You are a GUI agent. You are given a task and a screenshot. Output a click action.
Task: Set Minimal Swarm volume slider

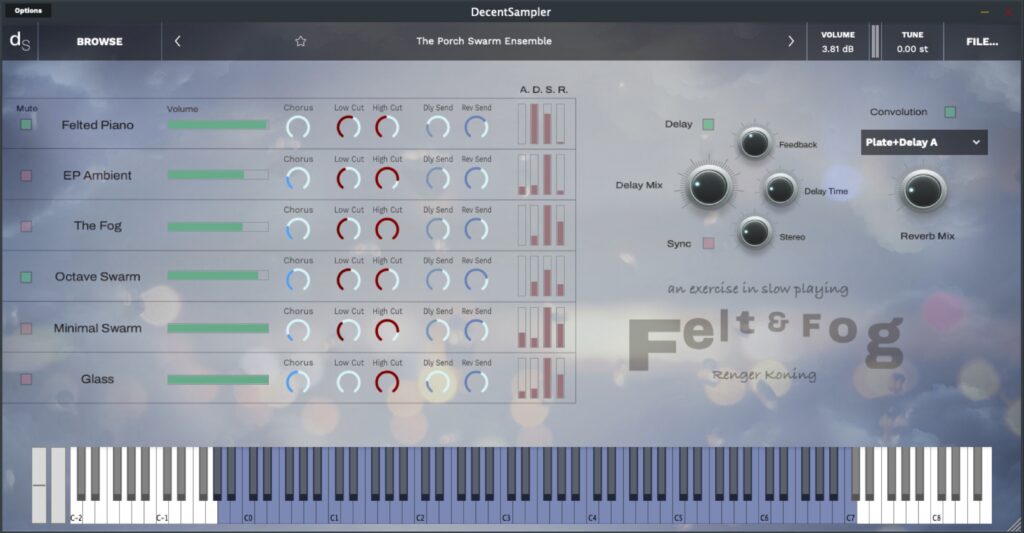[217, 328]
